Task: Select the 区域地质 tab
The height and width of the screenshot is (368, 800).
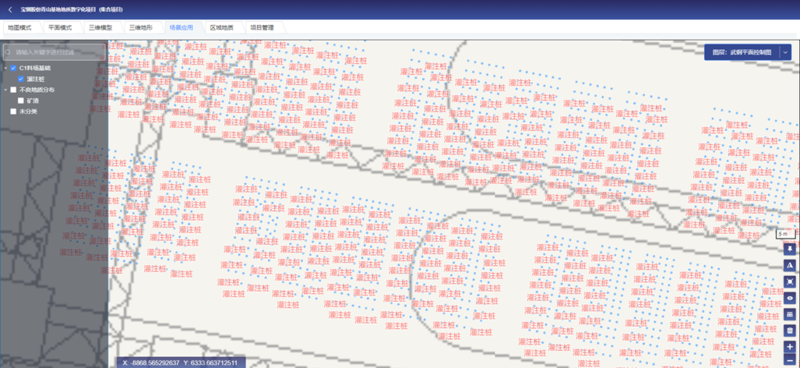Action: click(221, 28)
